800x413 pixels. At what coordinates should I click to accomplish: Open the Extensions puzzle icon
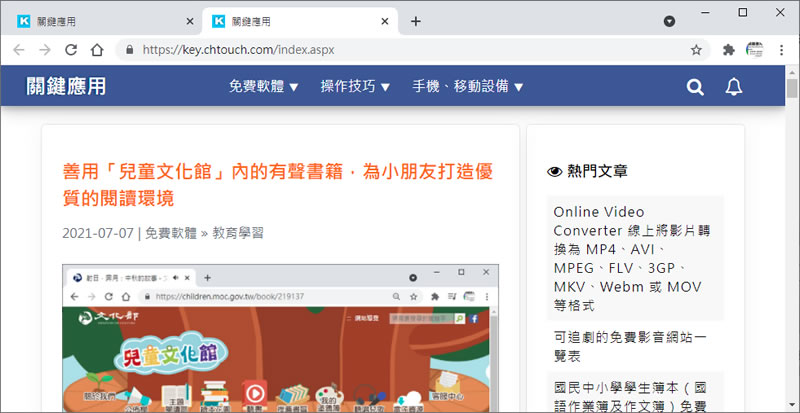[729, 50]
